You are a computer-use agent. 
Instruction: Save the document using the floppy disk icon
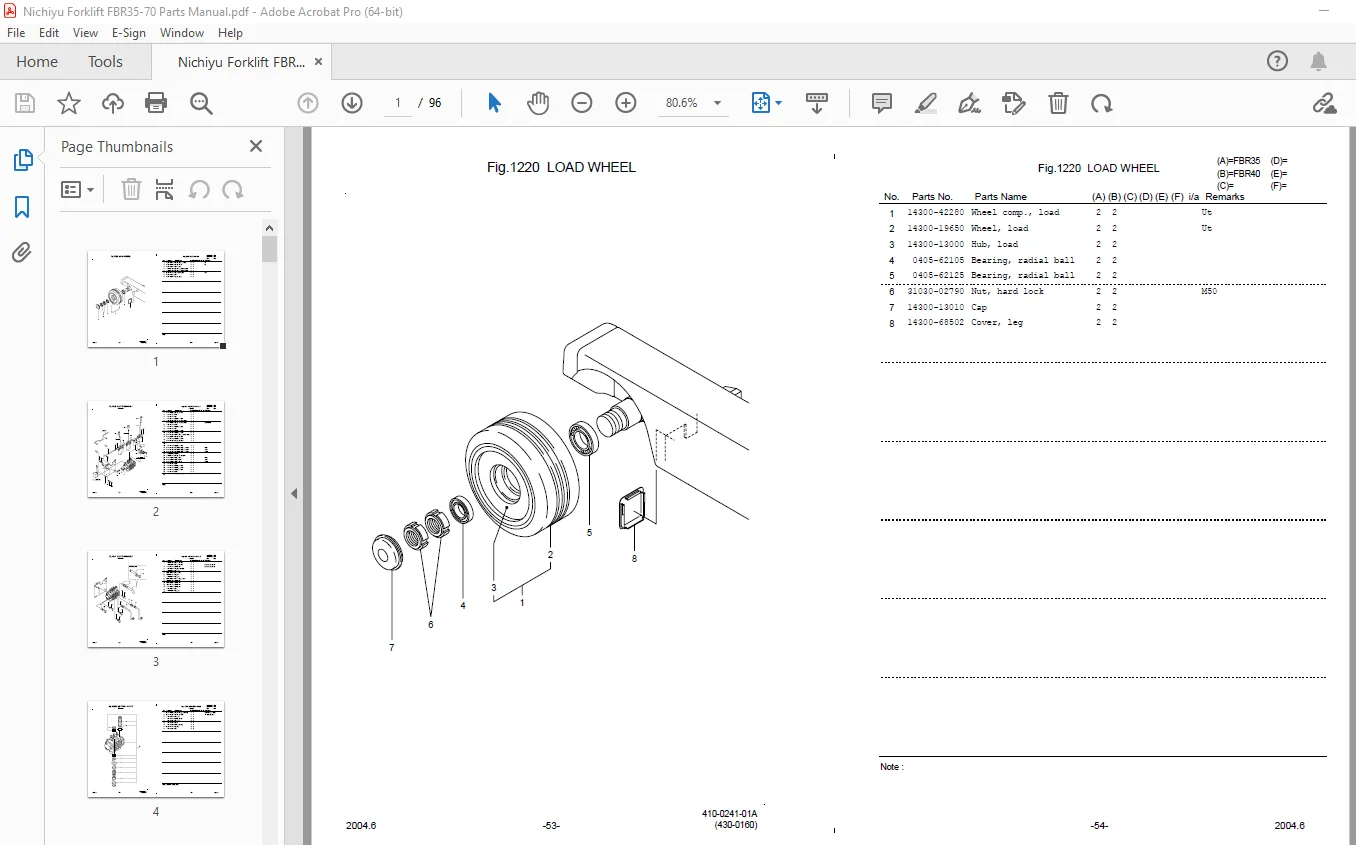click(x=25, y=103)
